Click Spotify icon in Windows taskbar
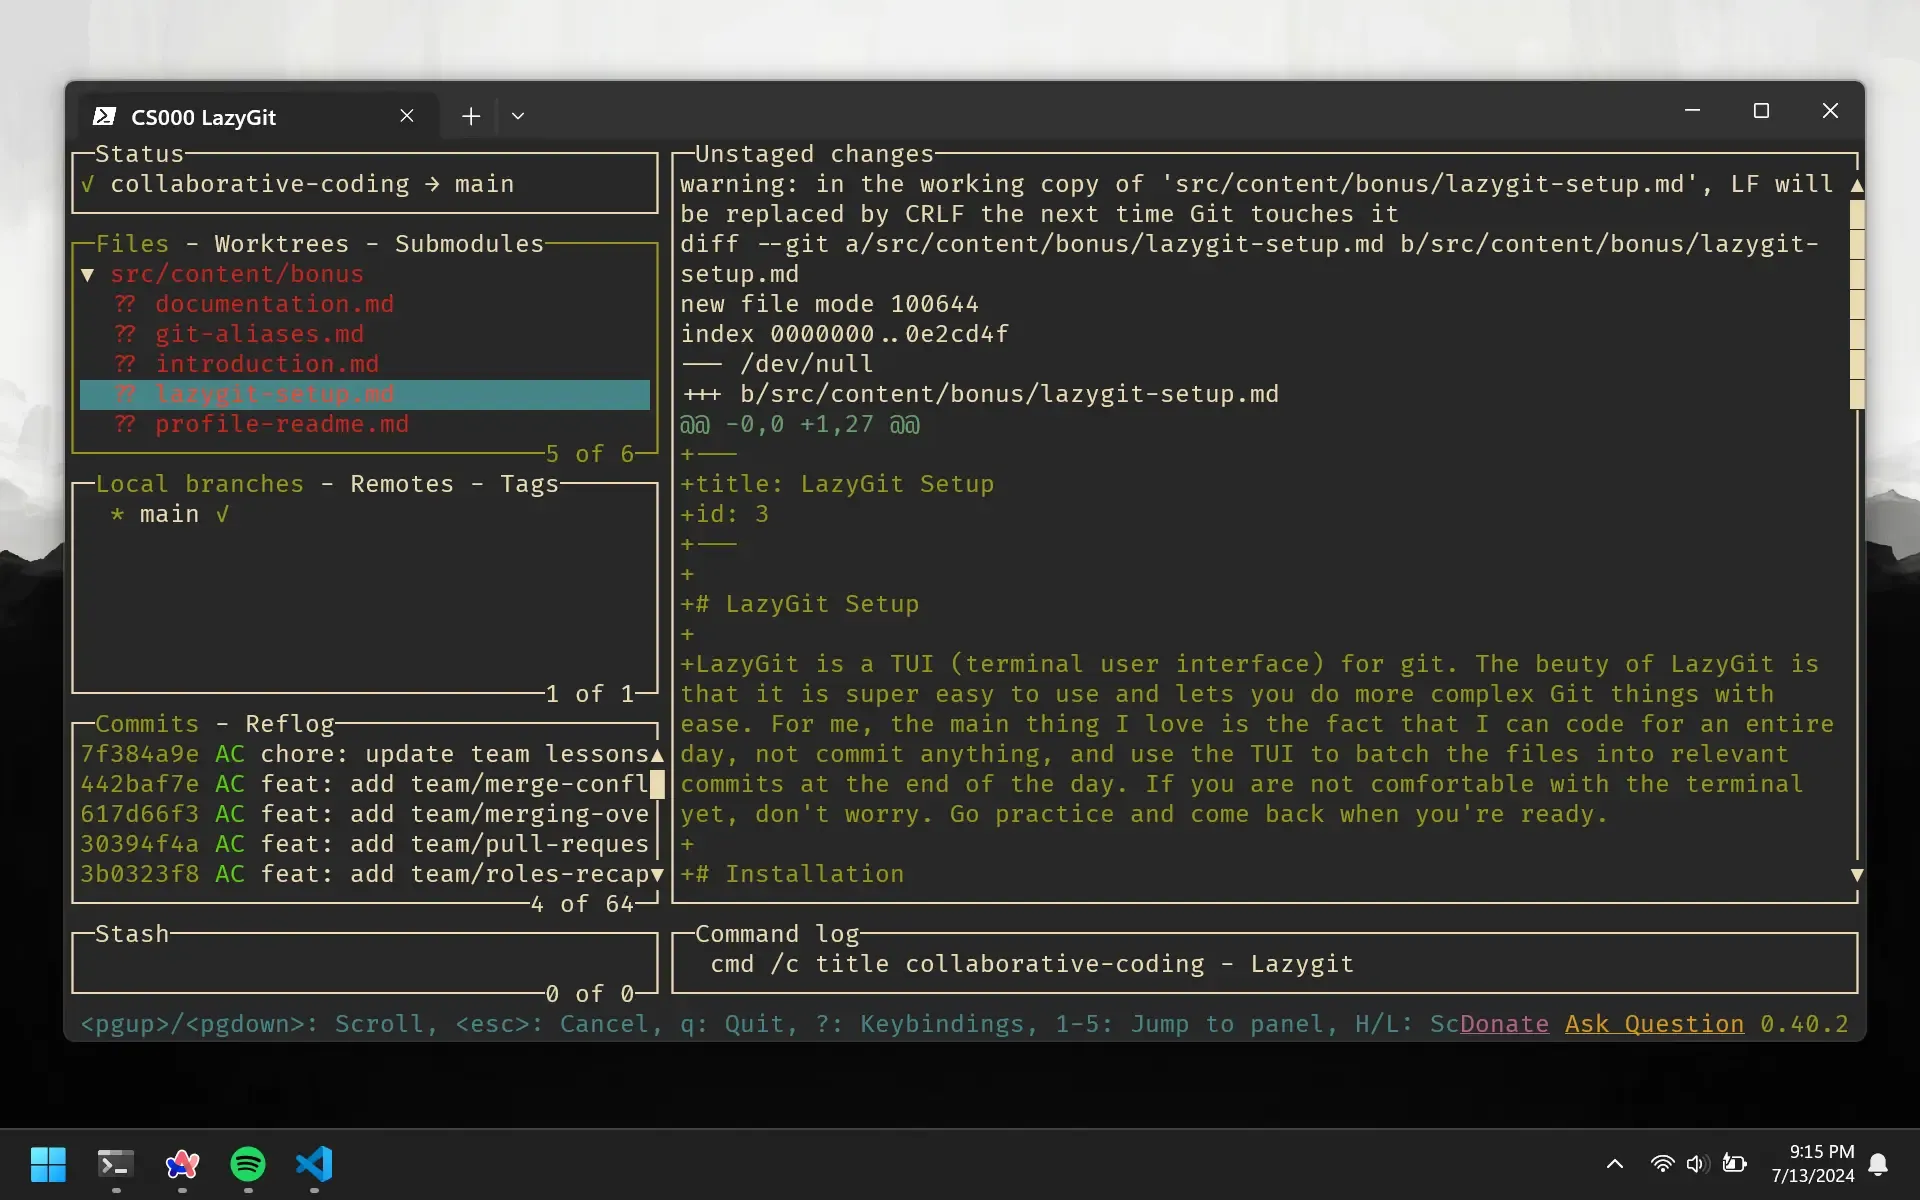 point(249,1164)
